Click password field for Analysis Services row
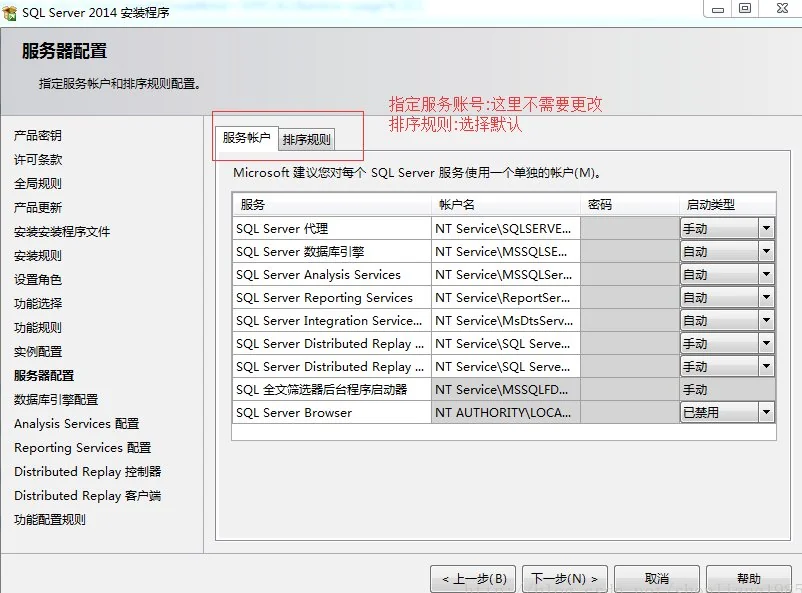802x593 pixels. 629,274
